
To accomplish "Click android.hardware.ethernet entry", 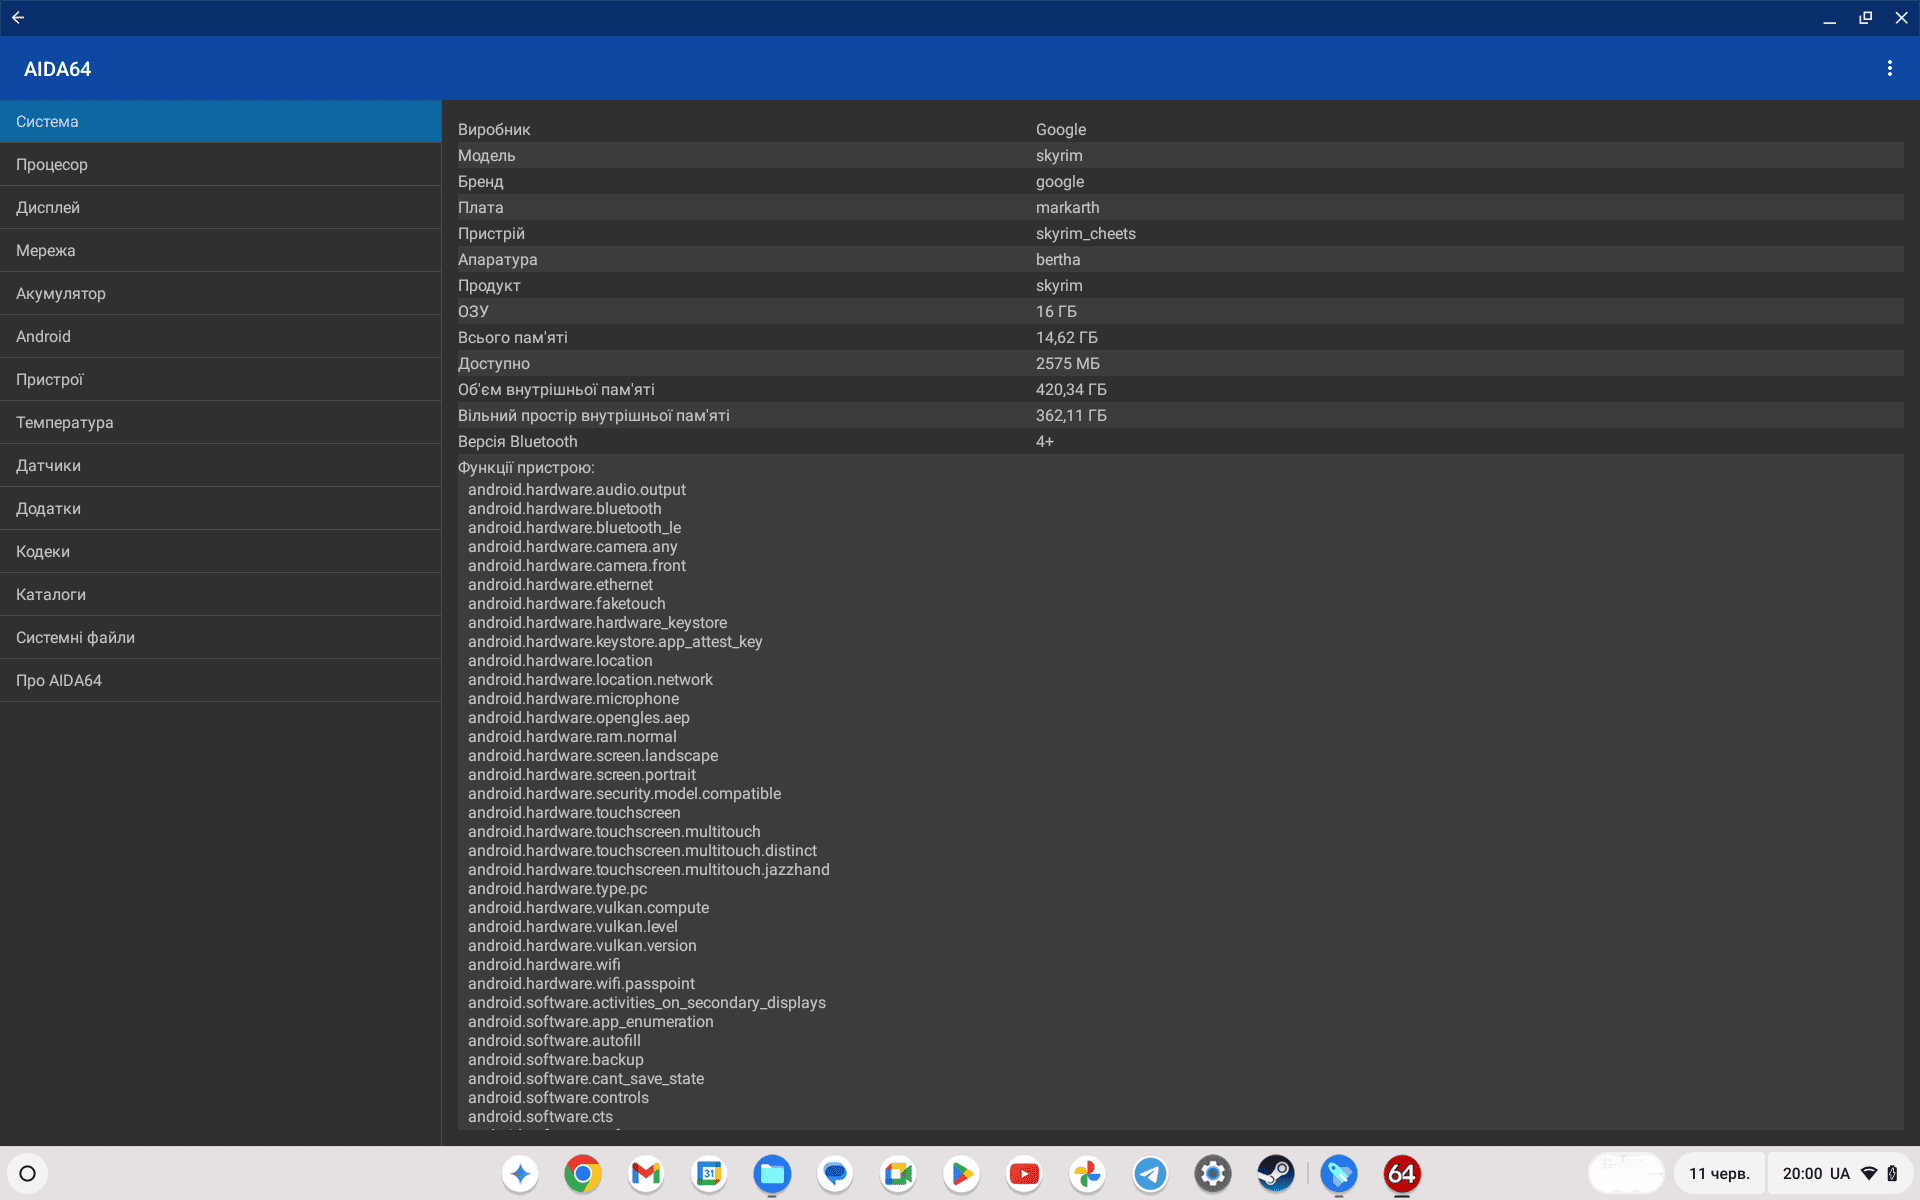I will click(x=560, y=584).
